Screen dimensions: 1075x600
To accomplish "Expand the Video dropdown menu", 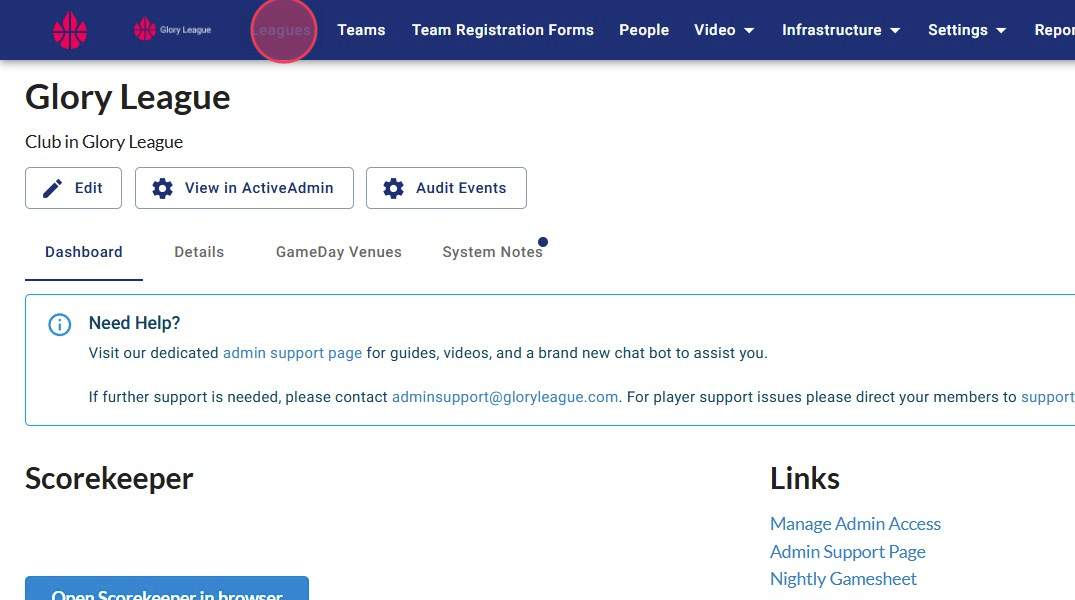I will click(x=724, y=30).
